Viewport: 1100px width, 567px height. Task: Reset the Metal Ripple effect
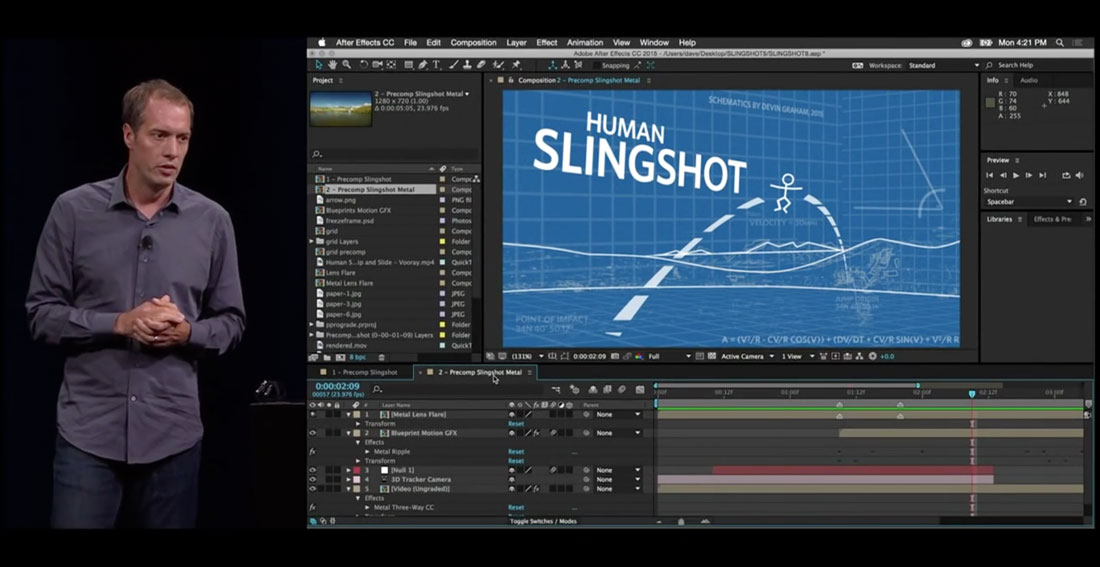(516, 452)
